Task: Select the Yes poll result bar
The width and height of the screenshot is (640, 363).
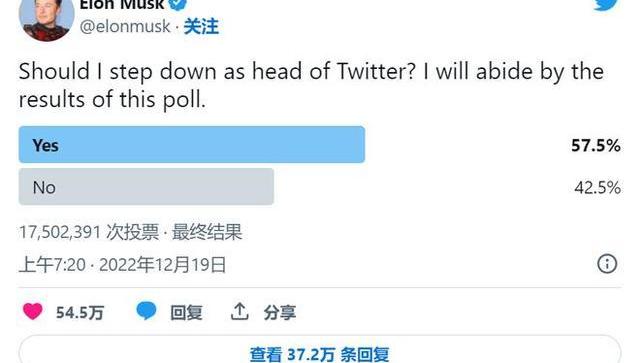Action: 192,145
